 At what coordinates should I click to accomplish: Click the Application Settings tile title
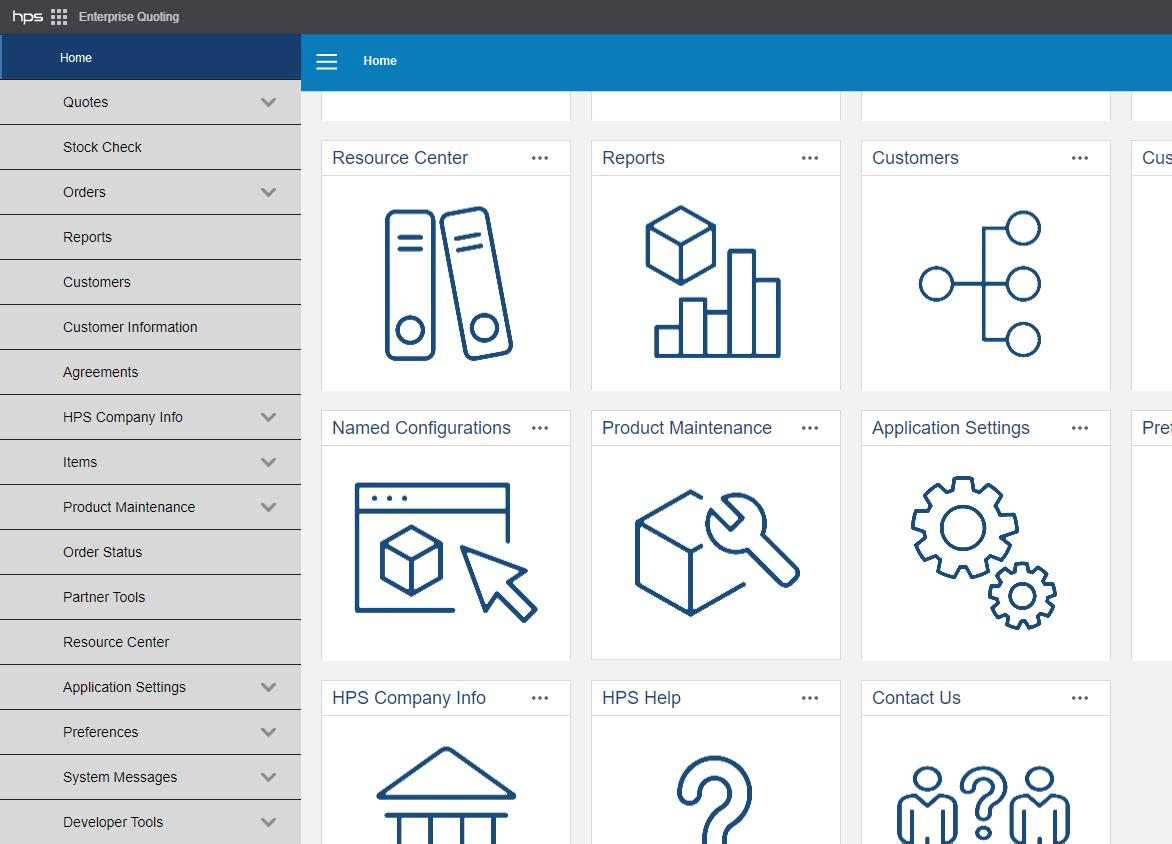tap(951, 428)
